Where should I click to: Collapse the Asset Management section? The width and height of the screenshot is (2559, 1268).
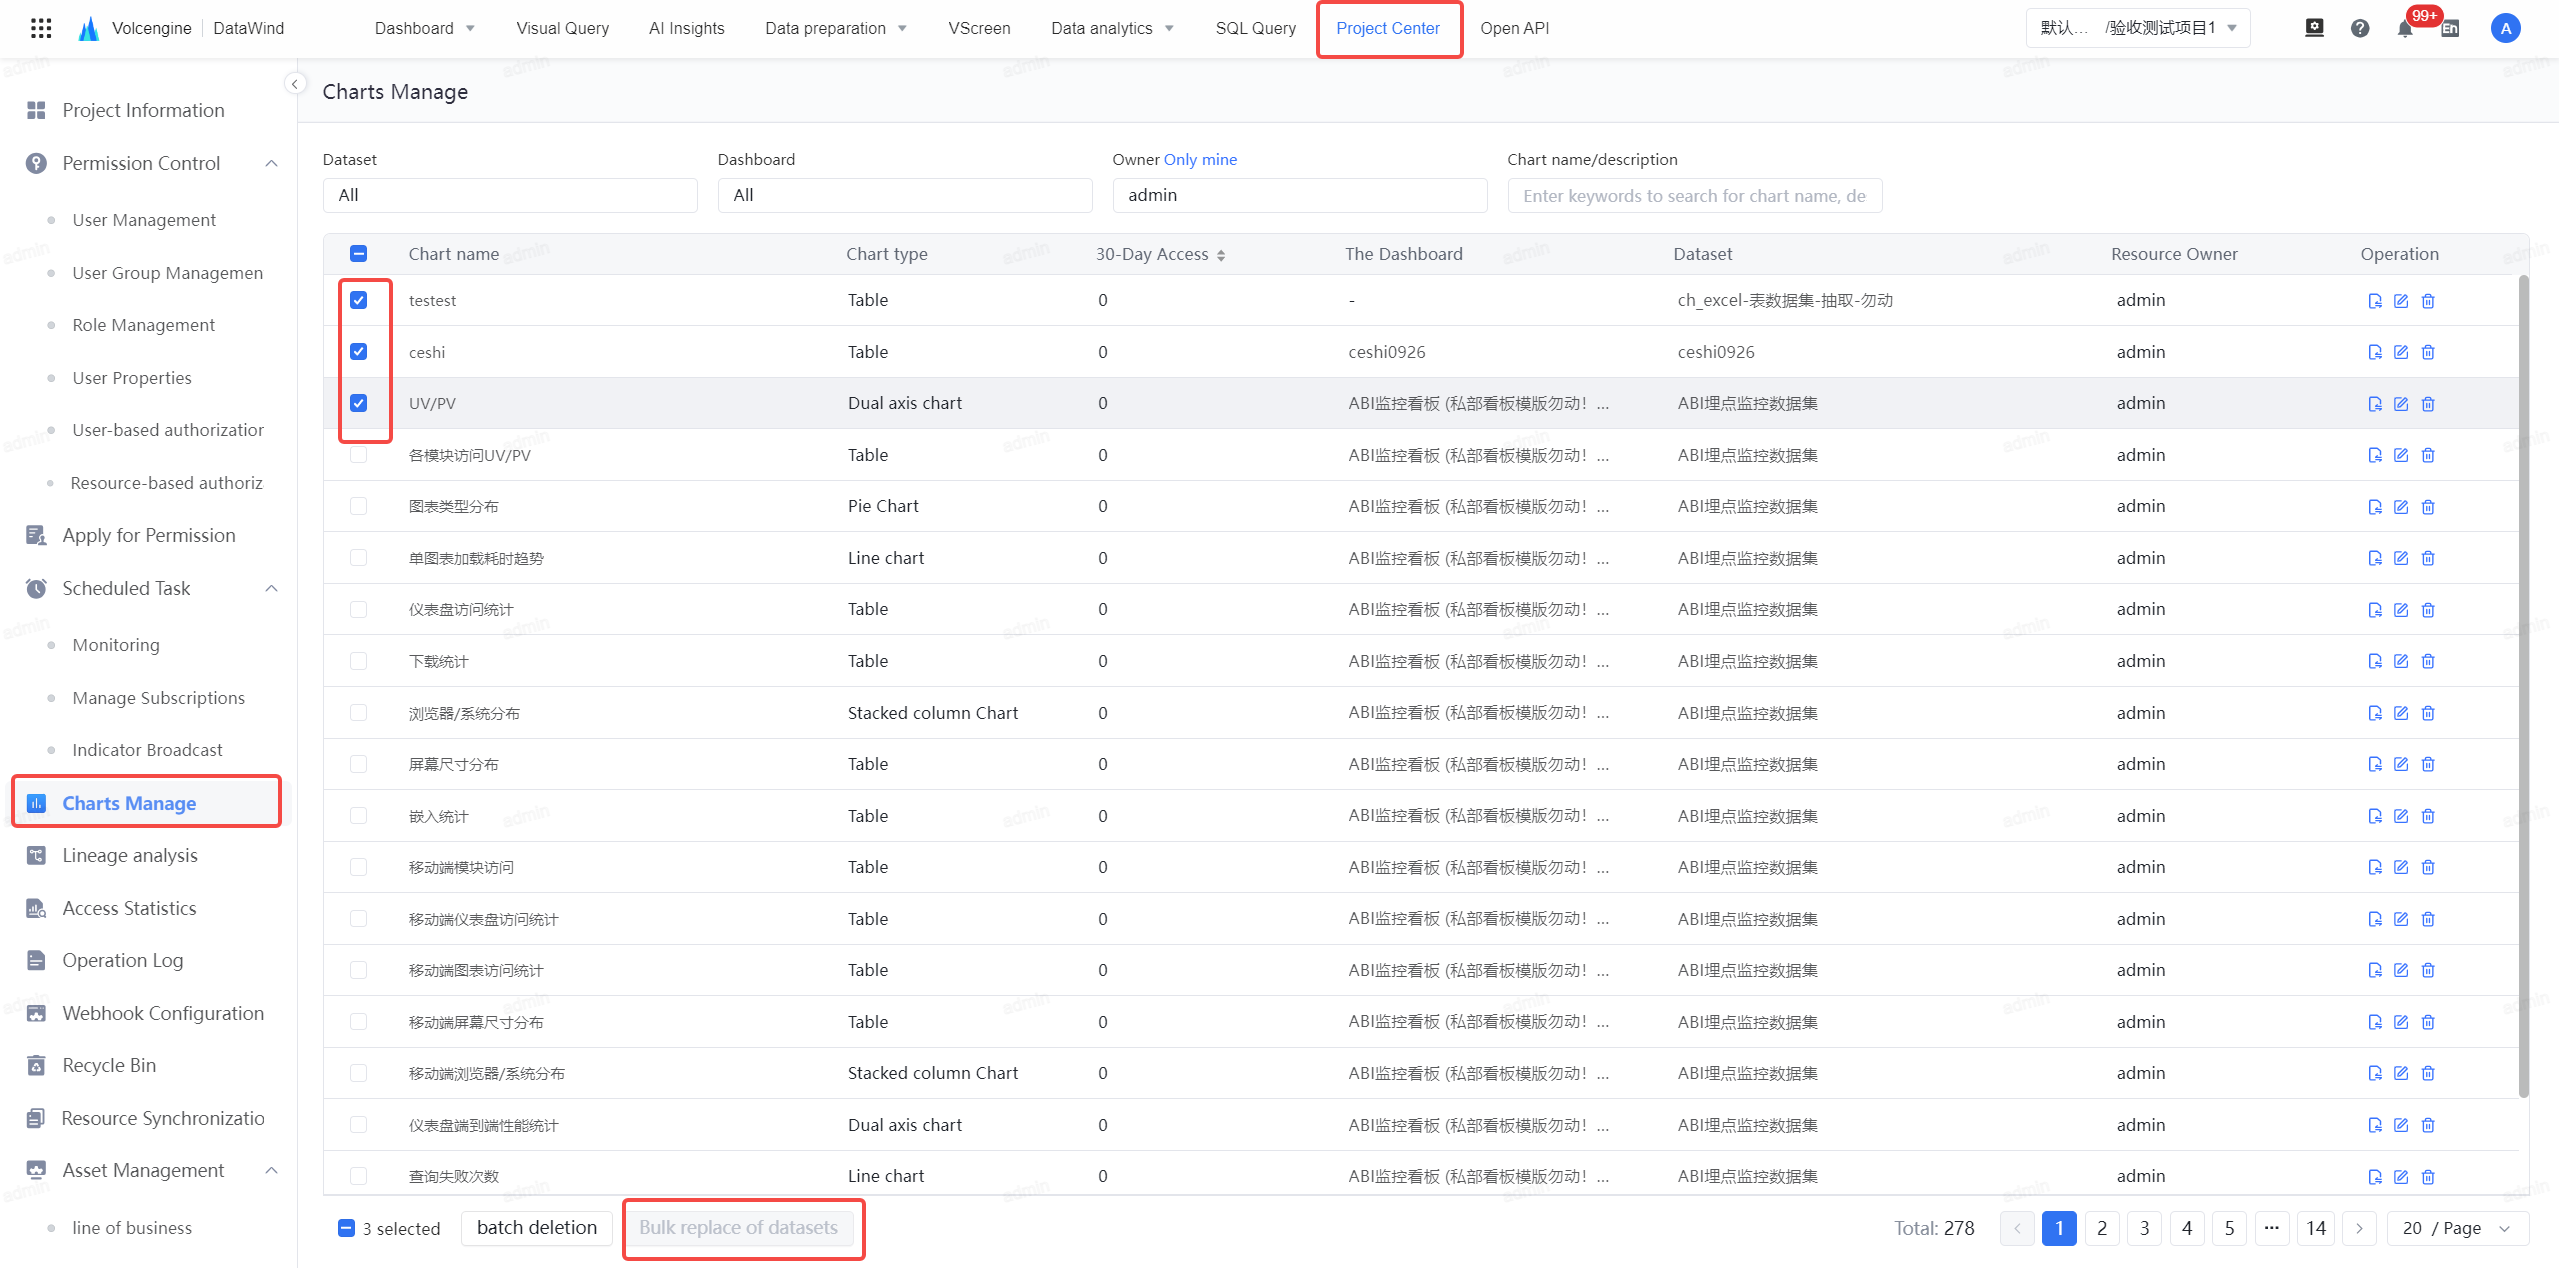[271, 1170]
